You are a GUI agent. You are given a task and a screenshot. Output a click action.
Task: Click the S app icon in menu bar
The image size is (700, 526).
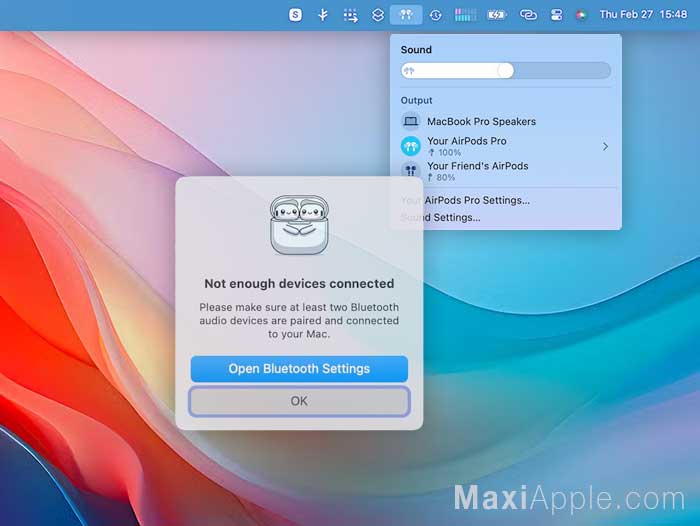[295, 15]
